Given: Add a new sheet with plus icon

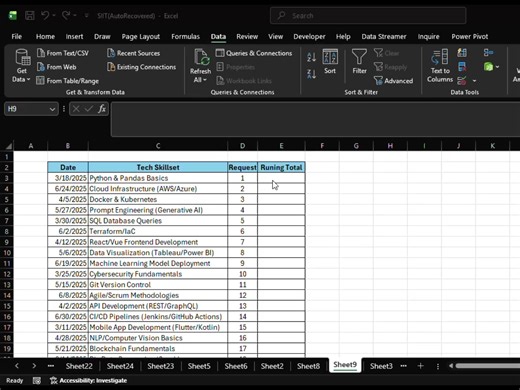Looking at the screenshot, I should pyautogui.click(x=420, y=366).
